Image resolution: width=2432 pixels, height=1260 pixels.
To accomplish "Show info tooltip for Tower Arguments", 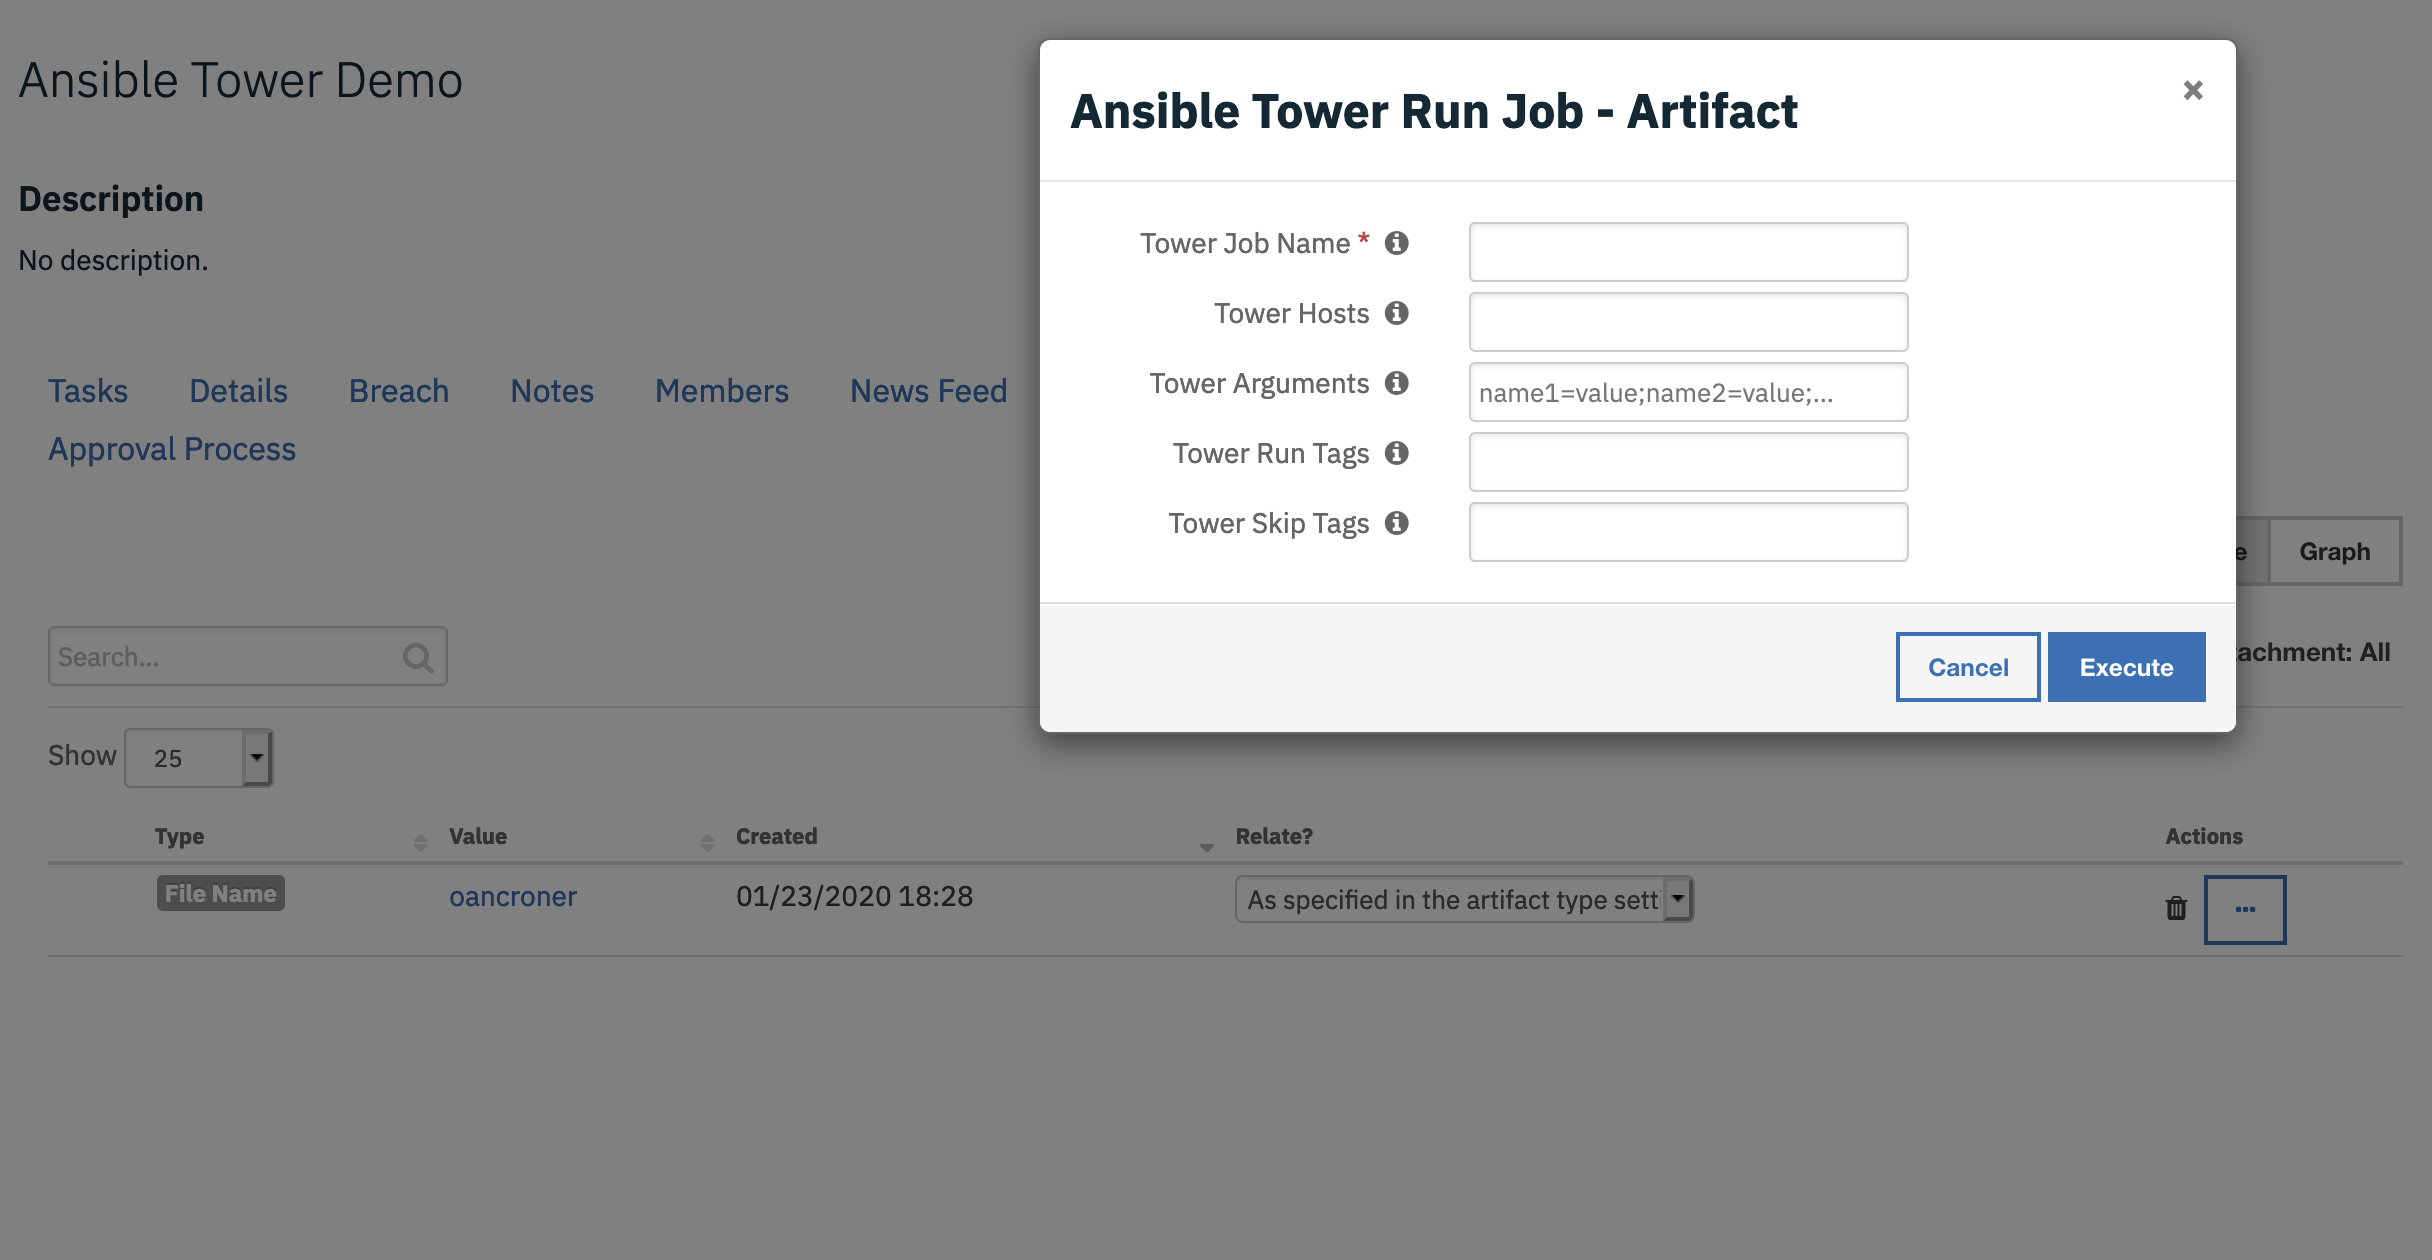I will click(x=1397, y=383).
